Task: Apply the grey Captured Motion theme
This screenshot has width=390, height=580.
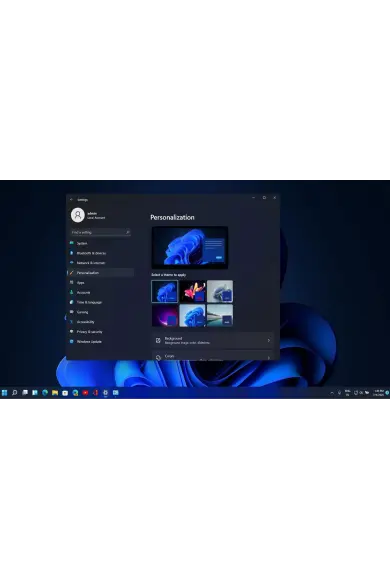Action: coord(220,291)
